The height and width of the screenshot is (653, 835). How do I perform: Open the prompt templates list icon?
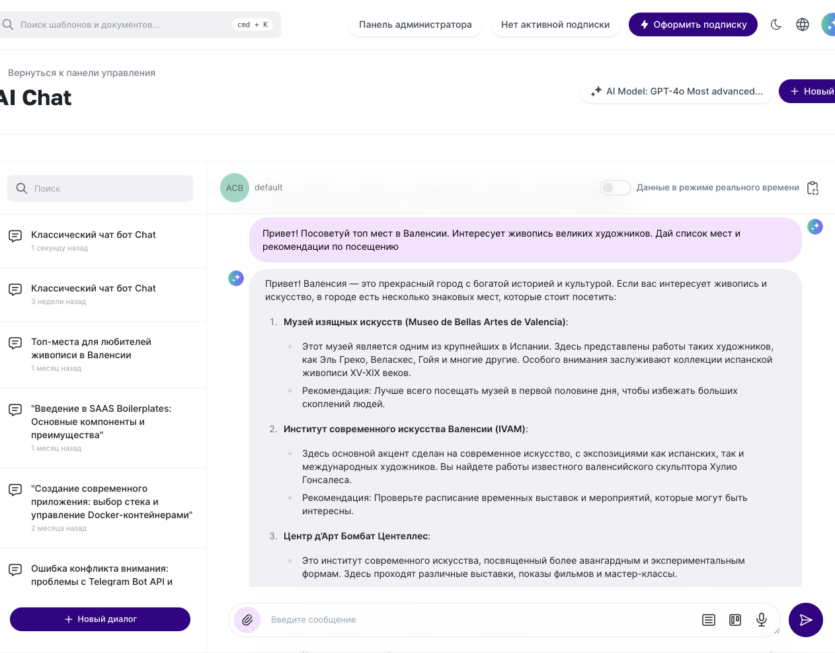(708, 620)
